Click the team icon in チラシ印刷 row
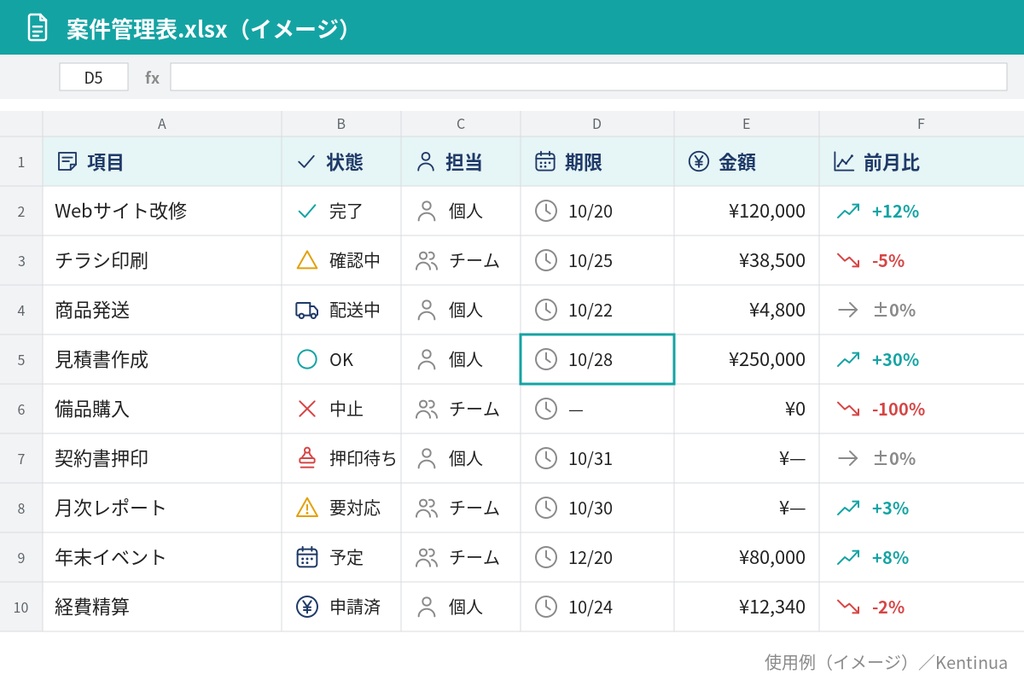The image size is (1024, 686). click(426, 261)
